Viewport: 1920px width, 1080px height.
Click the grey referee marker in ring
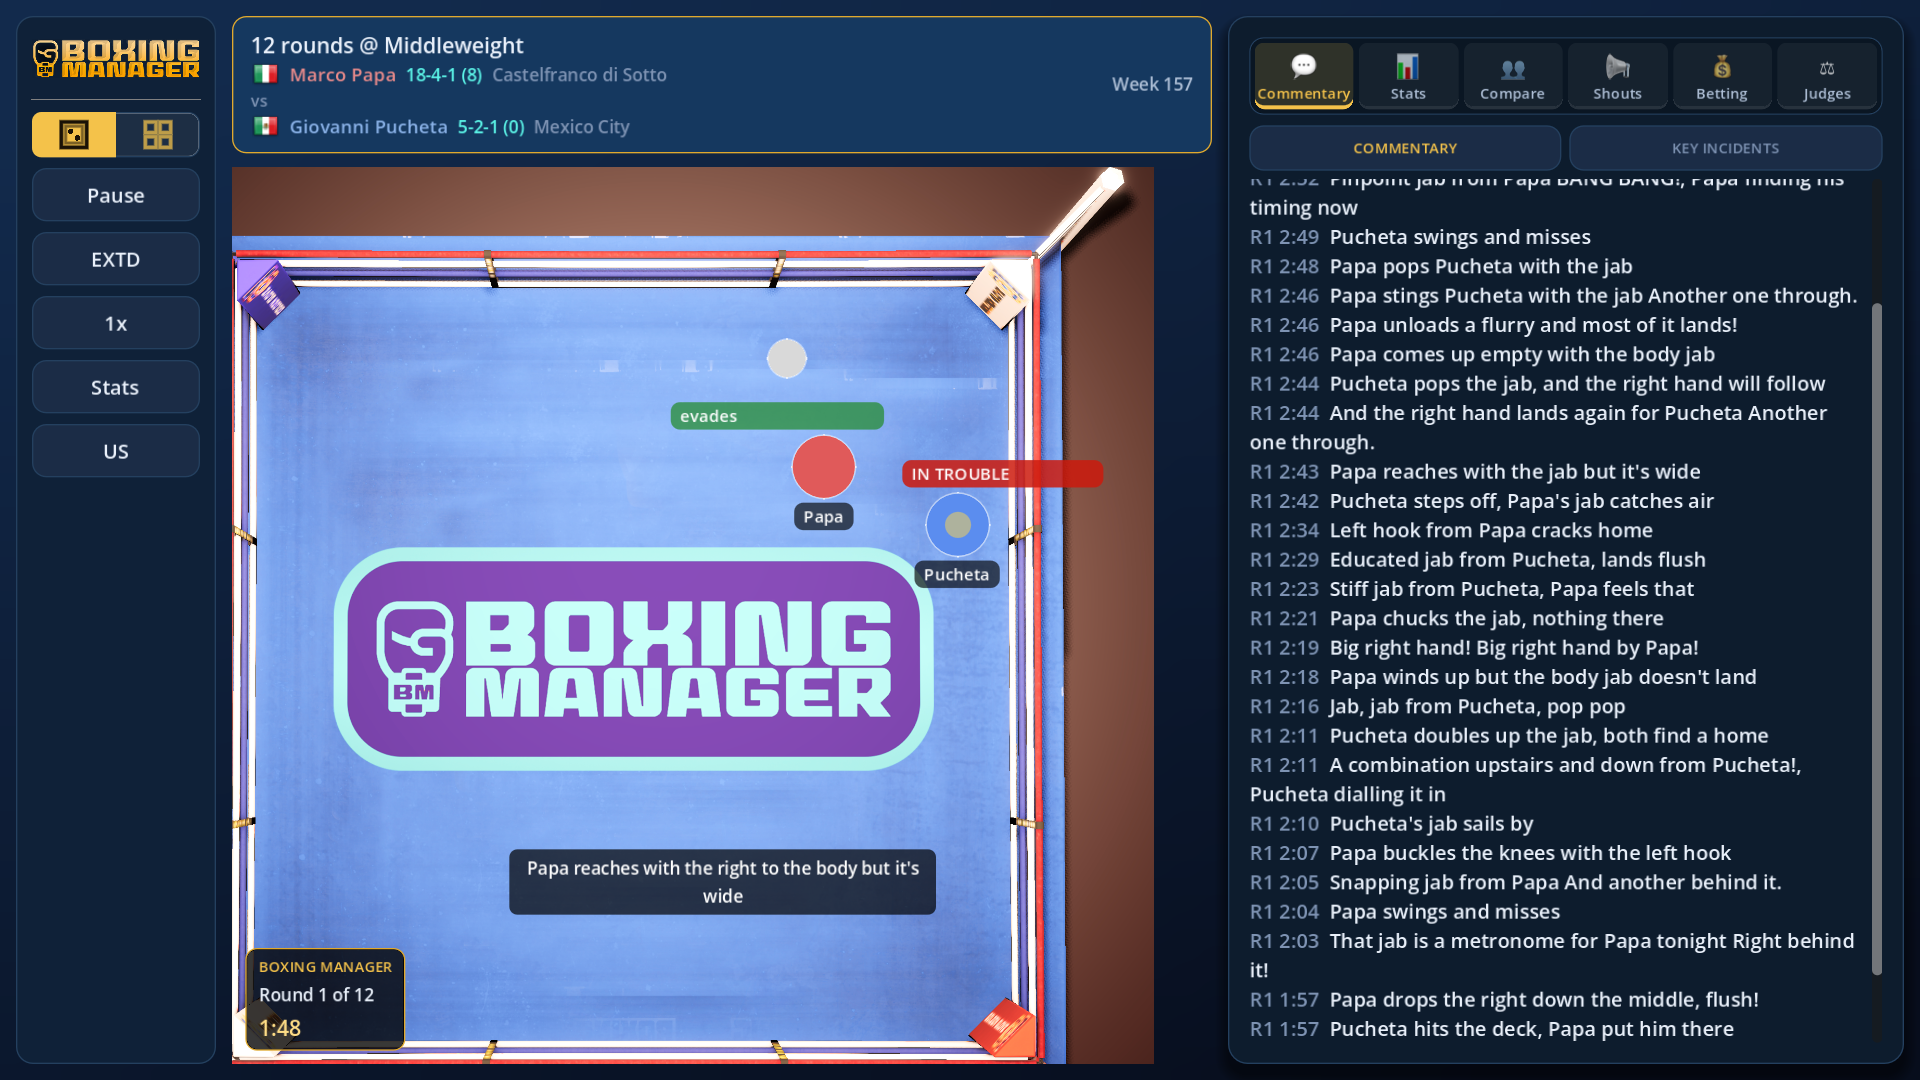pyautogui.click(x=787, y=358)
